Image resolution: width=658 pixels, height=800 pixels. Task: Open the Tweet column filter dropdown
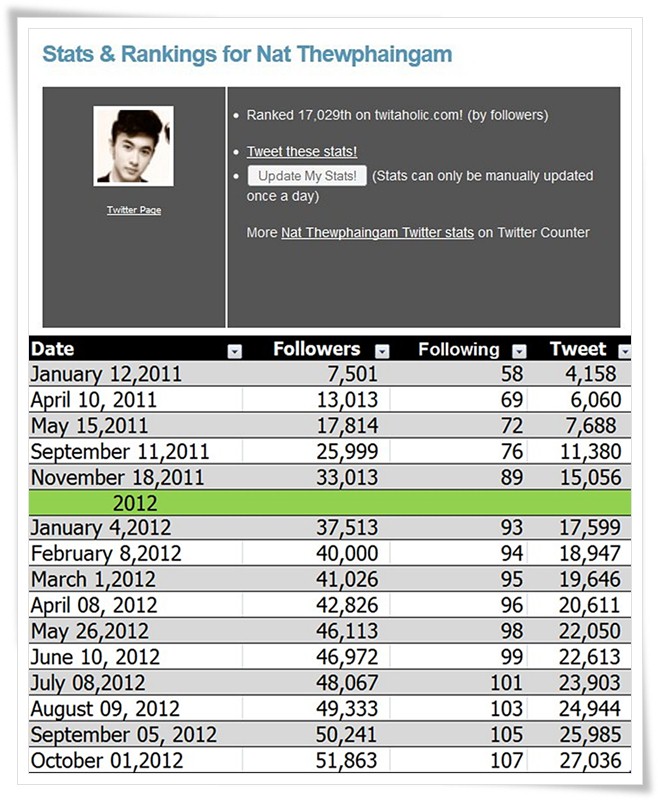pyautogui.click(x=625, y=351)
